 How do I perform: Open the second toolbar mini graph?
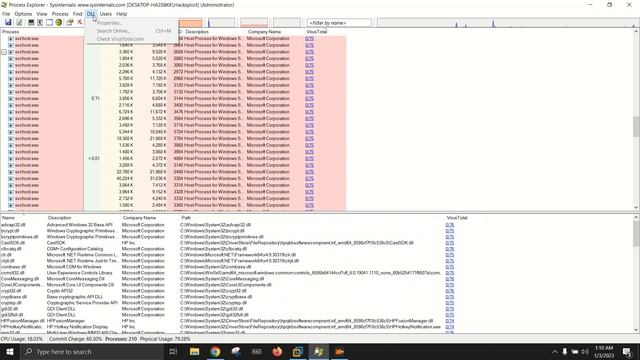tap(222, 23)
